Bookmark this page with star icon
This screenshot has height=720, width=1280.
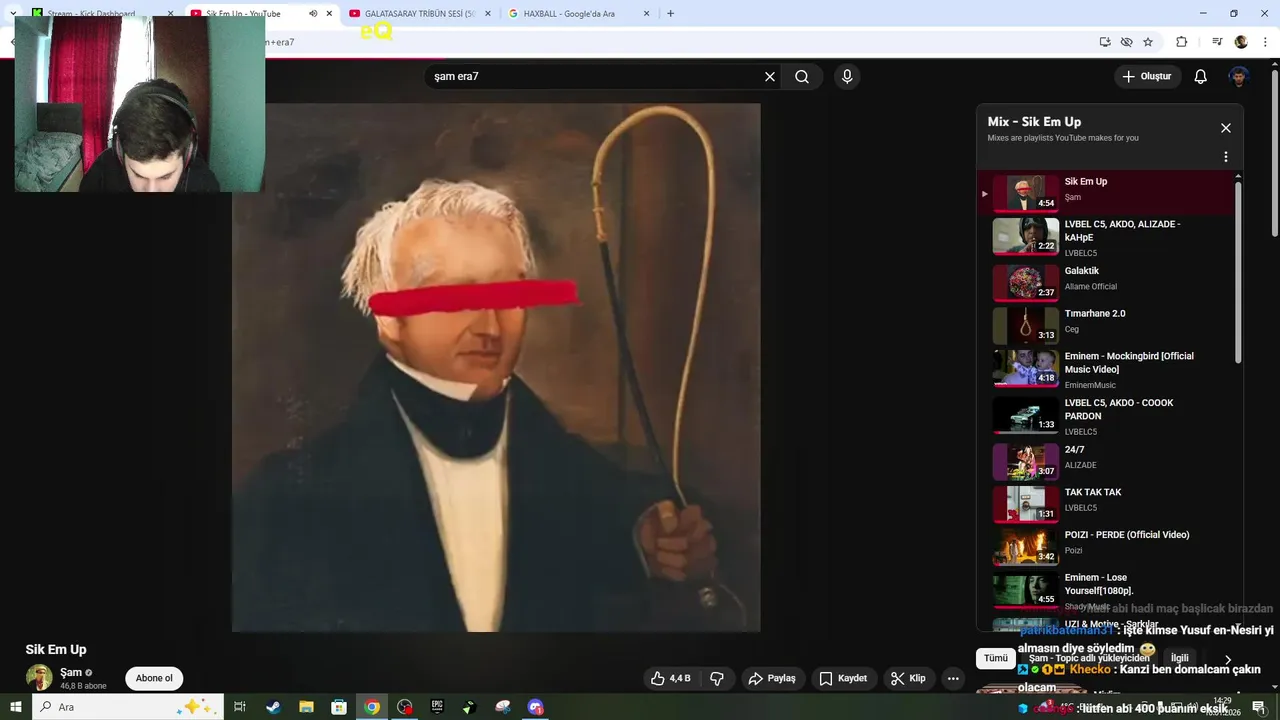pyautogui.click(x=1148, y=42)
